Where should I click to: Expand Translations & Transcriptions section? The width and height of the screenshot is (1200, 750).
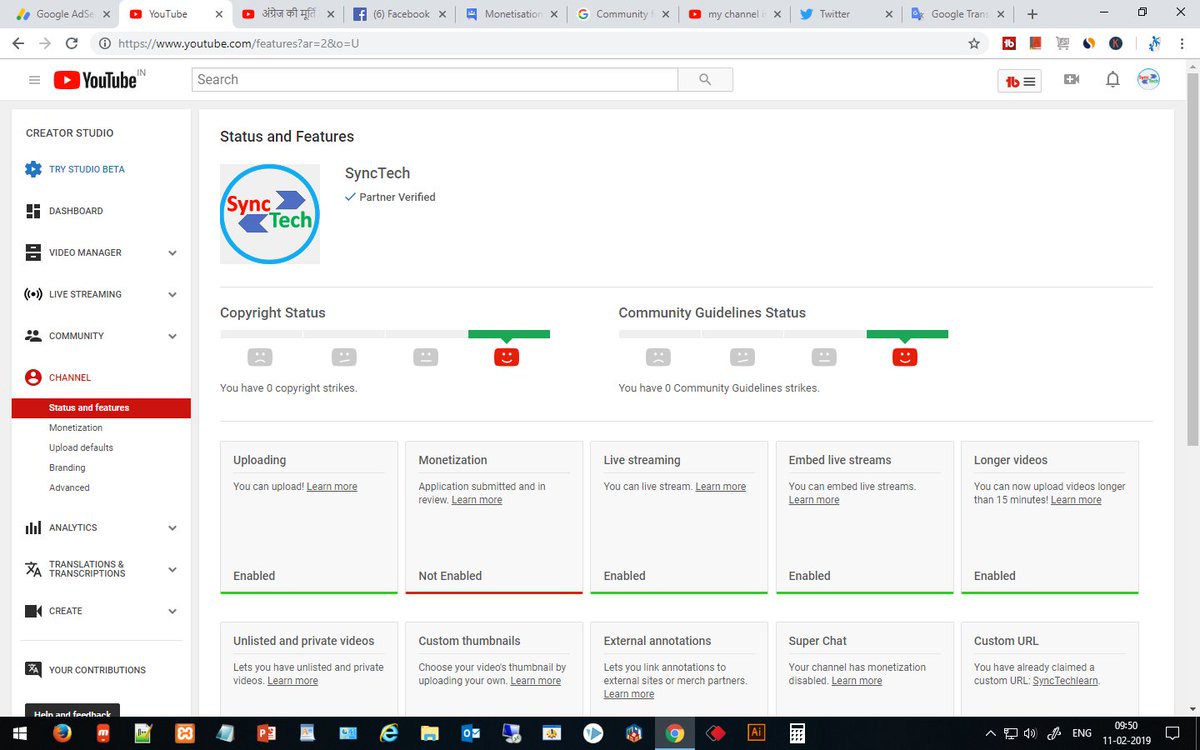coord(172,569)
